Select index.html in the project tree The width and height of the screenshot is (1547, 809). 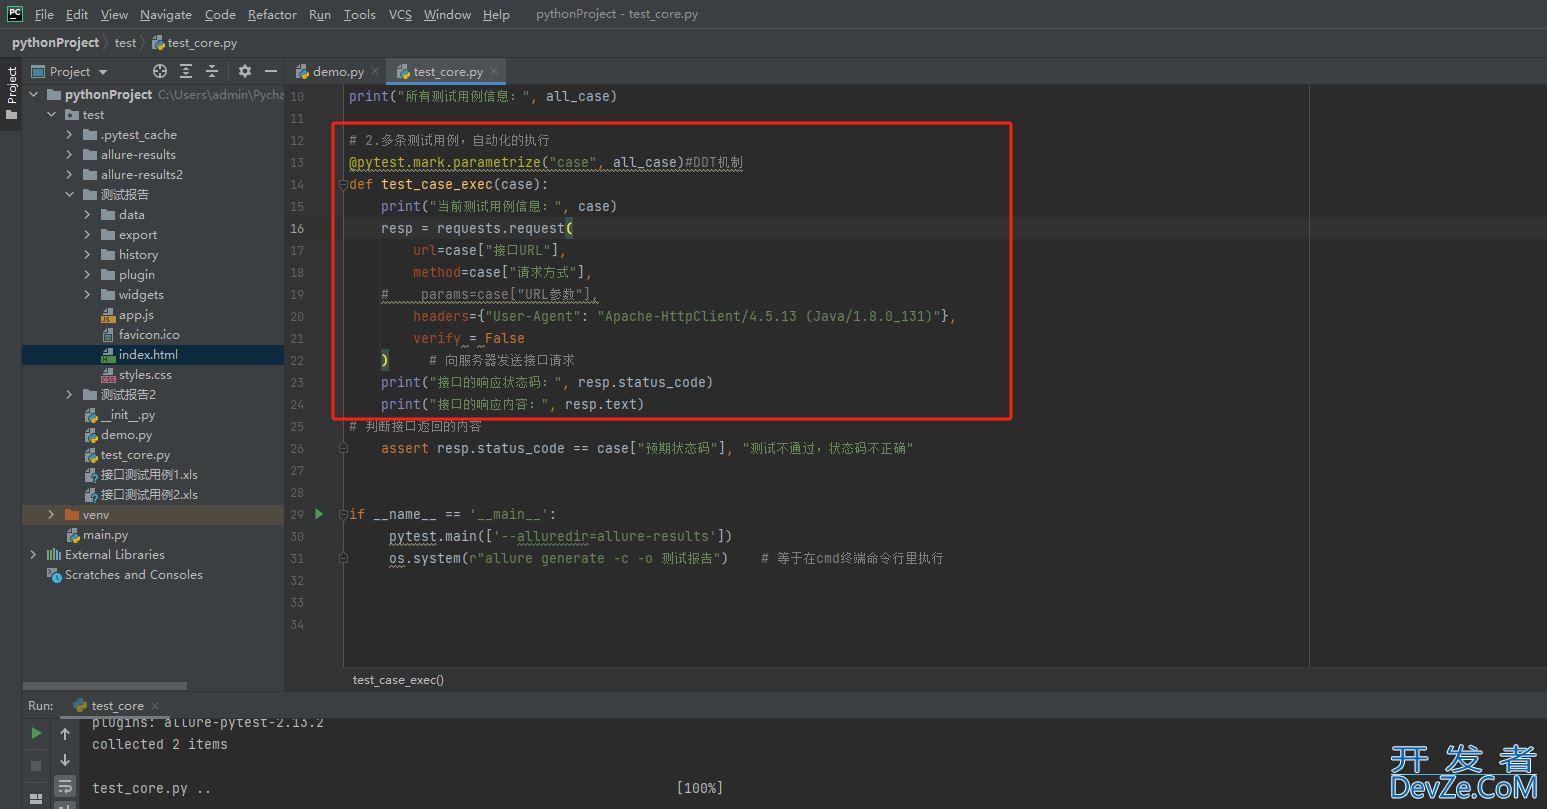coord(148,354)
